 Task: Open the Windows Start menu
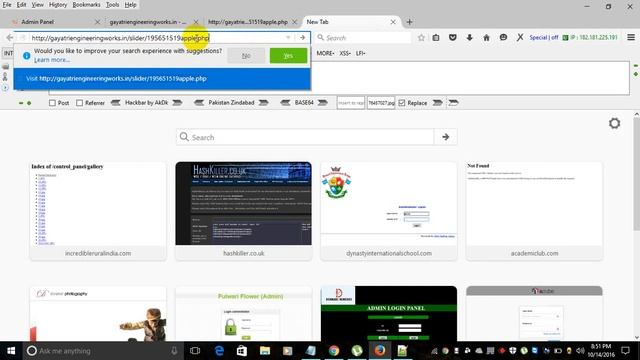11,351
